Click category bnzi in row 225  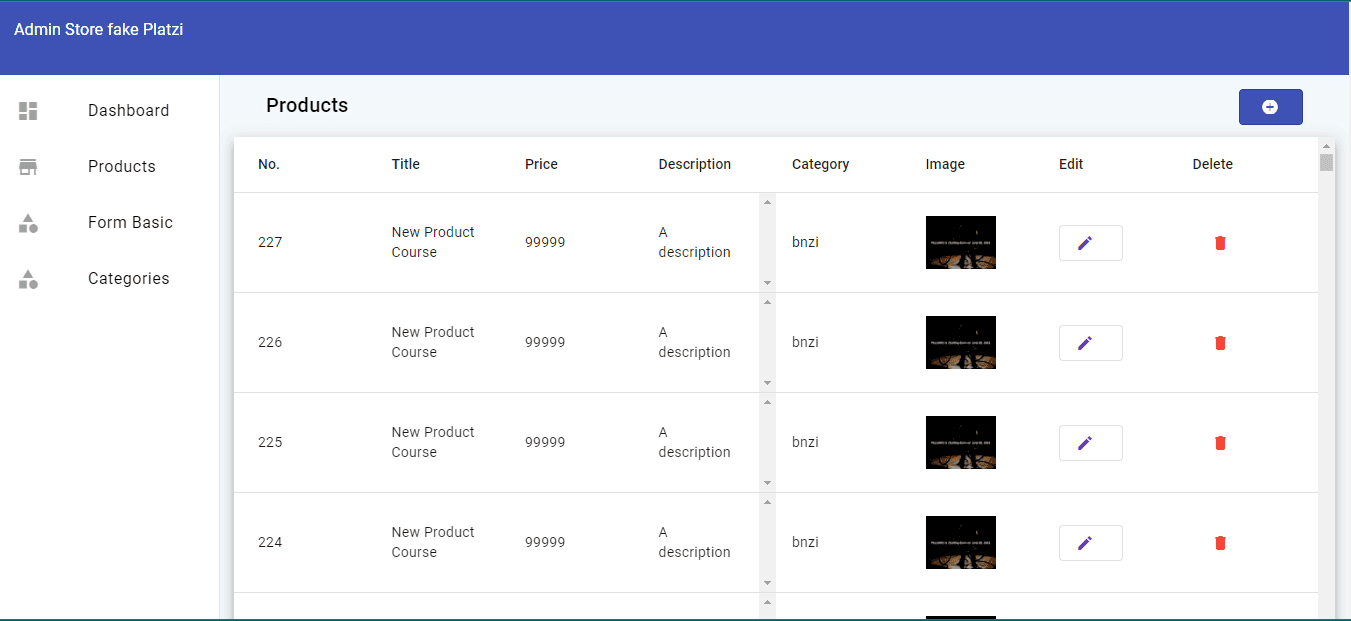click(x=805, y=442)
